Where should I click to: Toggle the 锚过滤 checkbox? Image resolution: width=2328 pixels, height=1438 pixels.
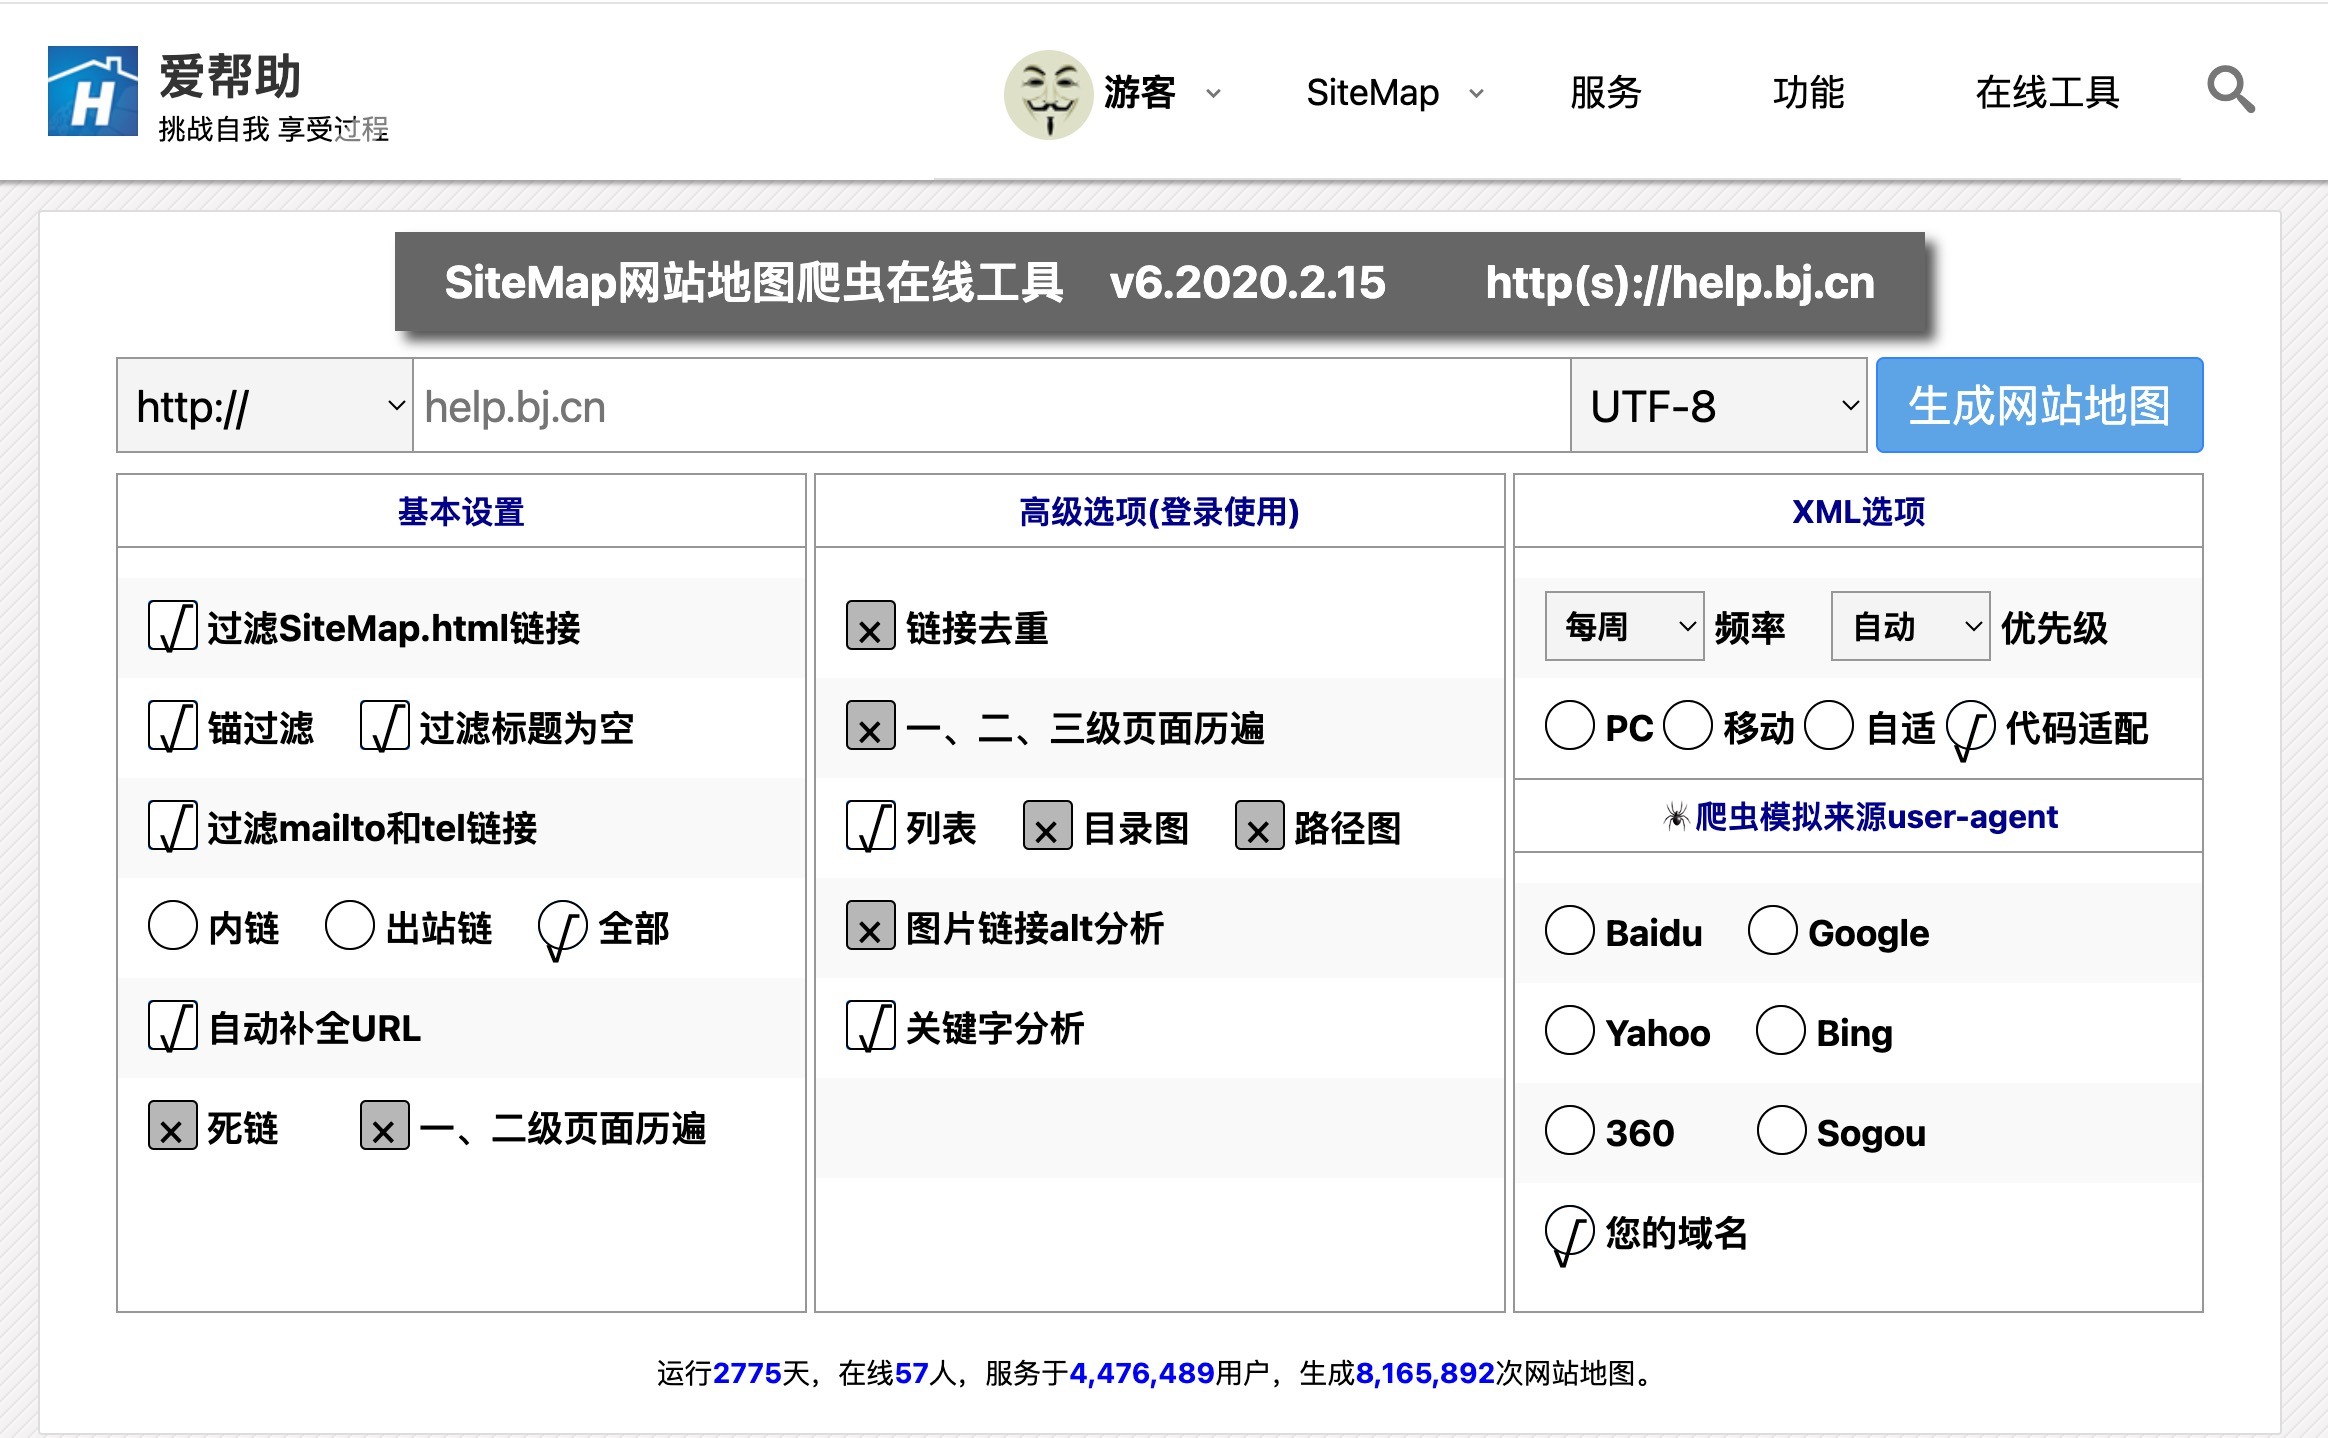pyautogui.click(x=172, y=727)
